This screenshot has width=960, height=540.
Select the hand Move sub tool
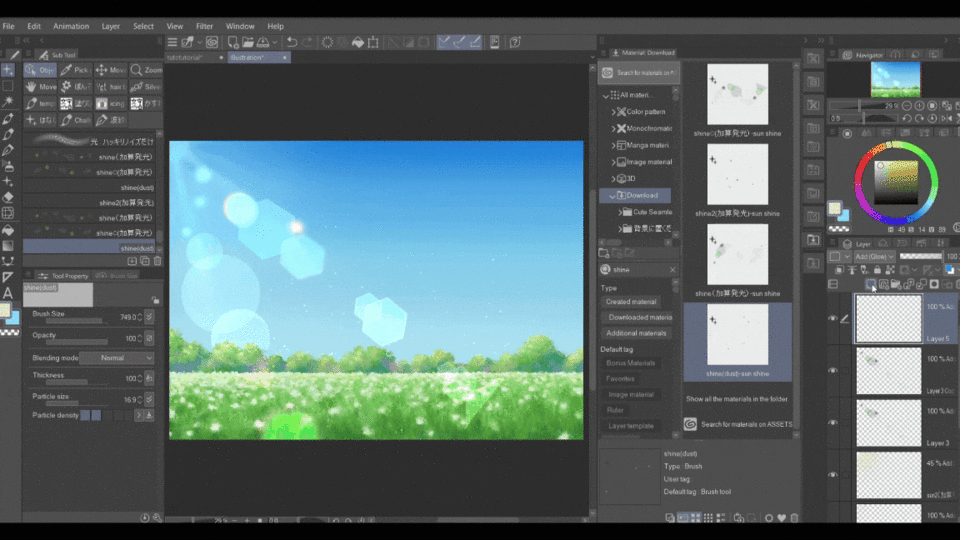[40, 87]
